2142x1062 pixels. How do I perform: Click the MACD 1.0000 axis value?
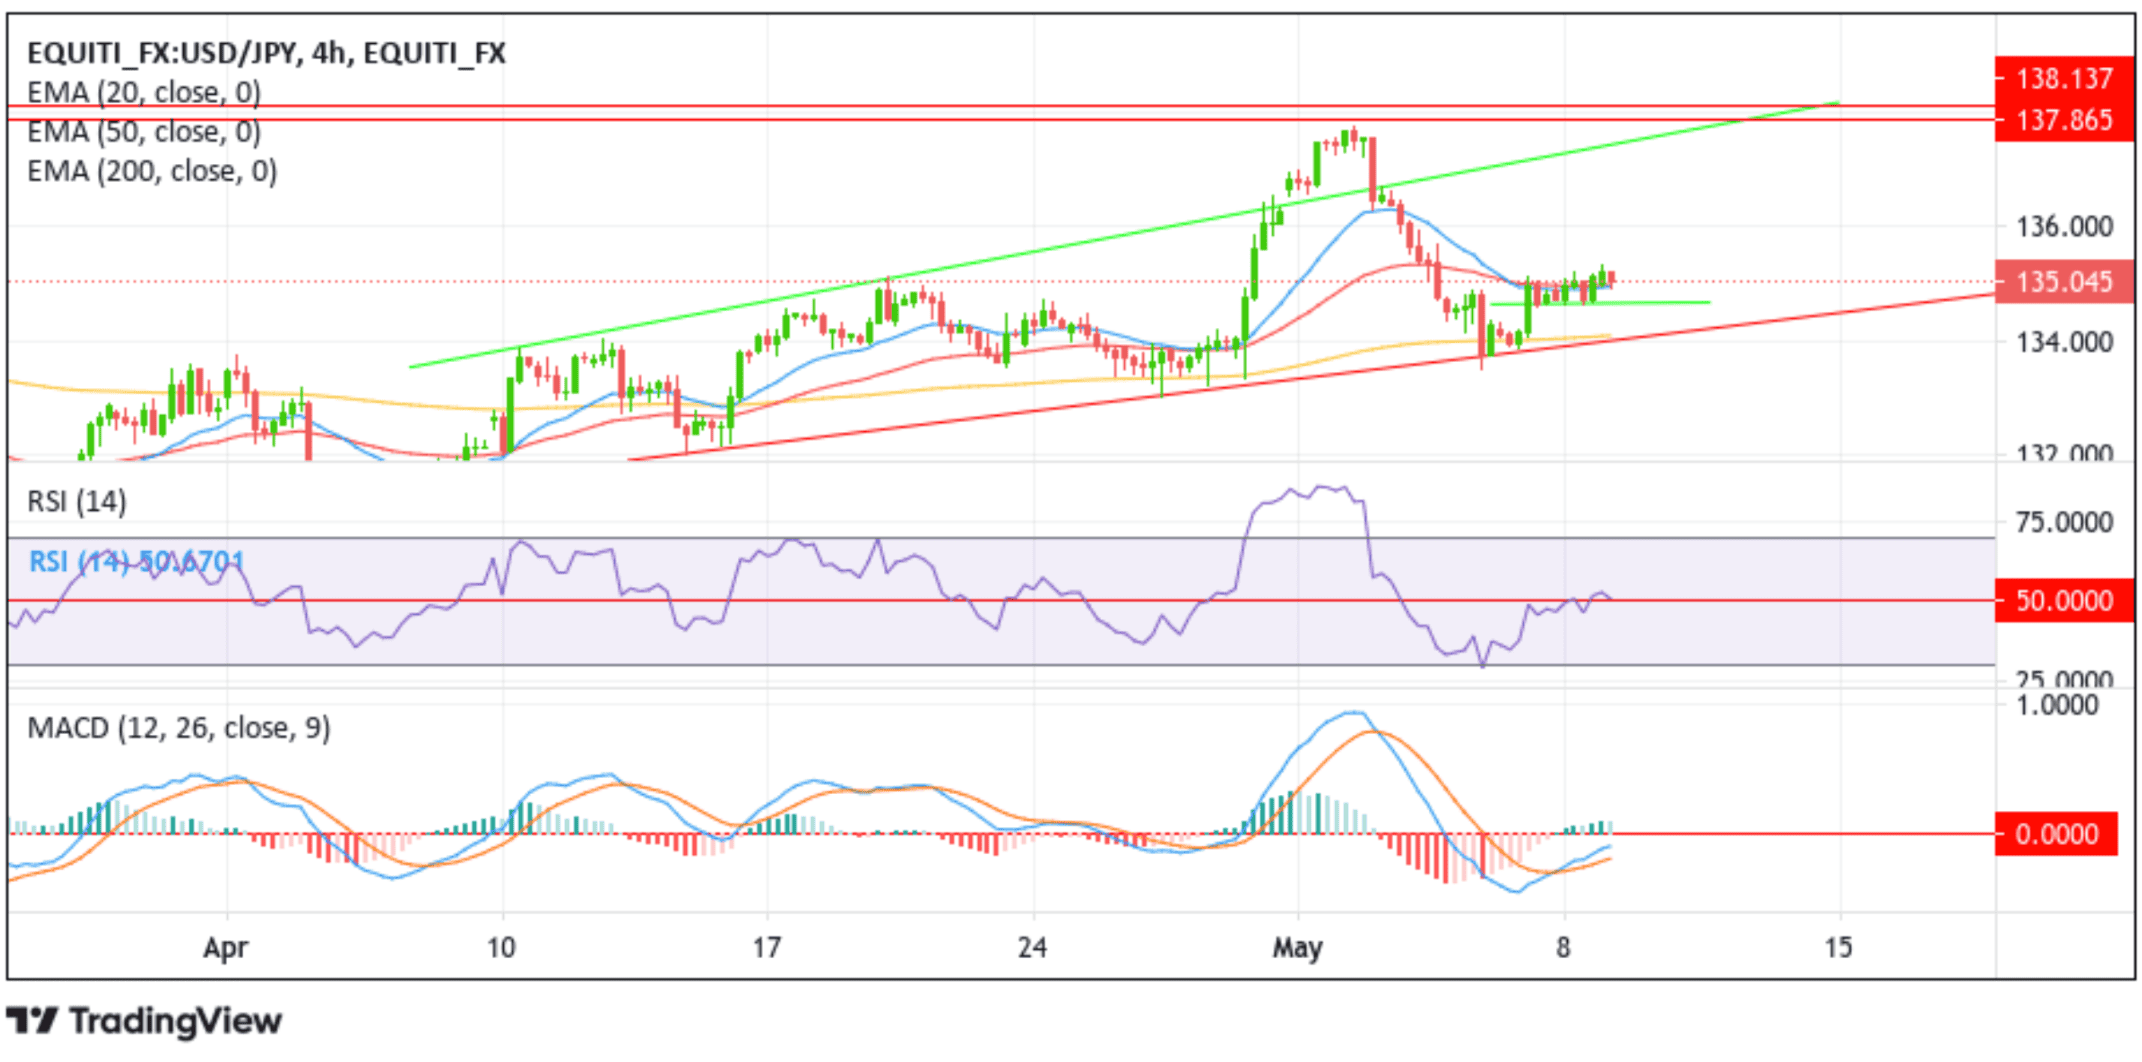point(2056,705)
